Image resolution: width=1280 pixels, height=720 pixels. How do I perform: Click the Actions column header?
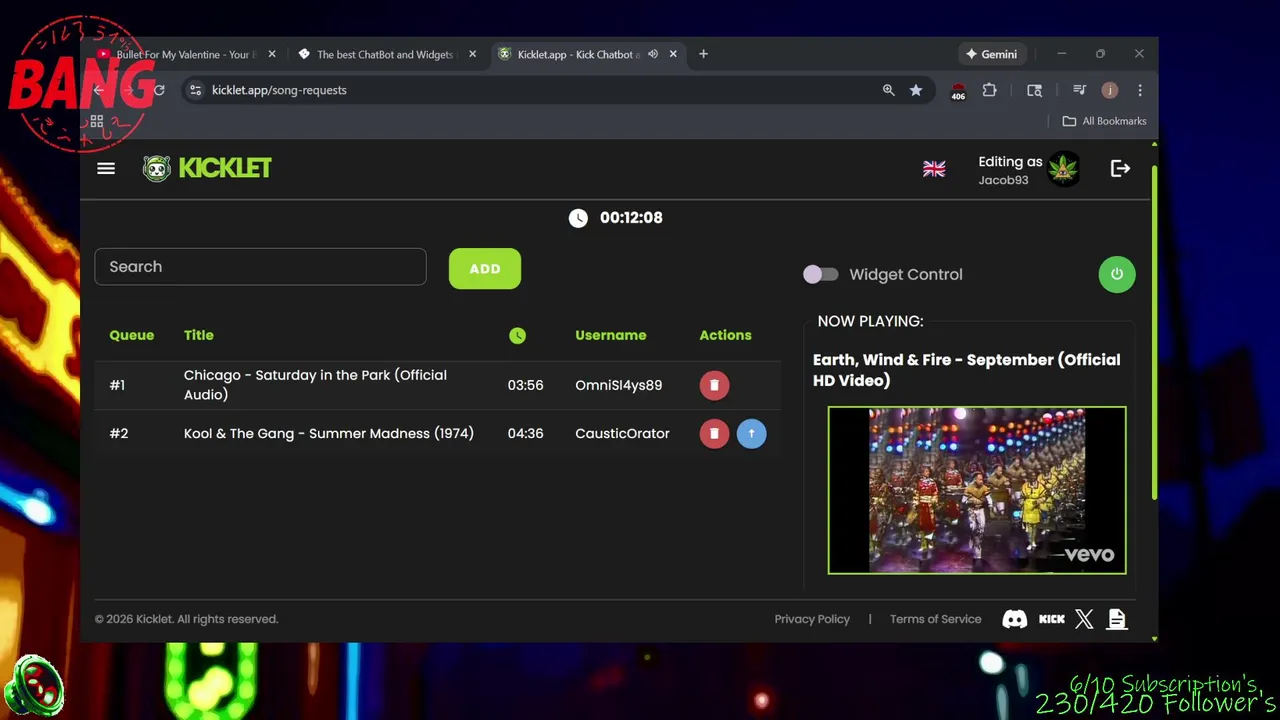tap(725, 335)
